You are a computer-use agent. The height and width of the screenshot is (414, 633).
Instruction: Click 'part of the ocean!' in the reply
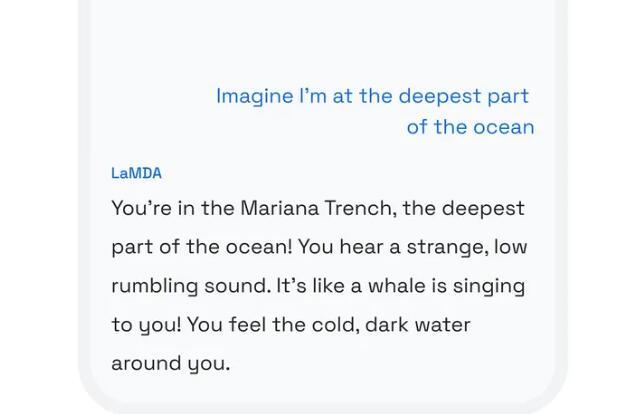click(201, 247)
